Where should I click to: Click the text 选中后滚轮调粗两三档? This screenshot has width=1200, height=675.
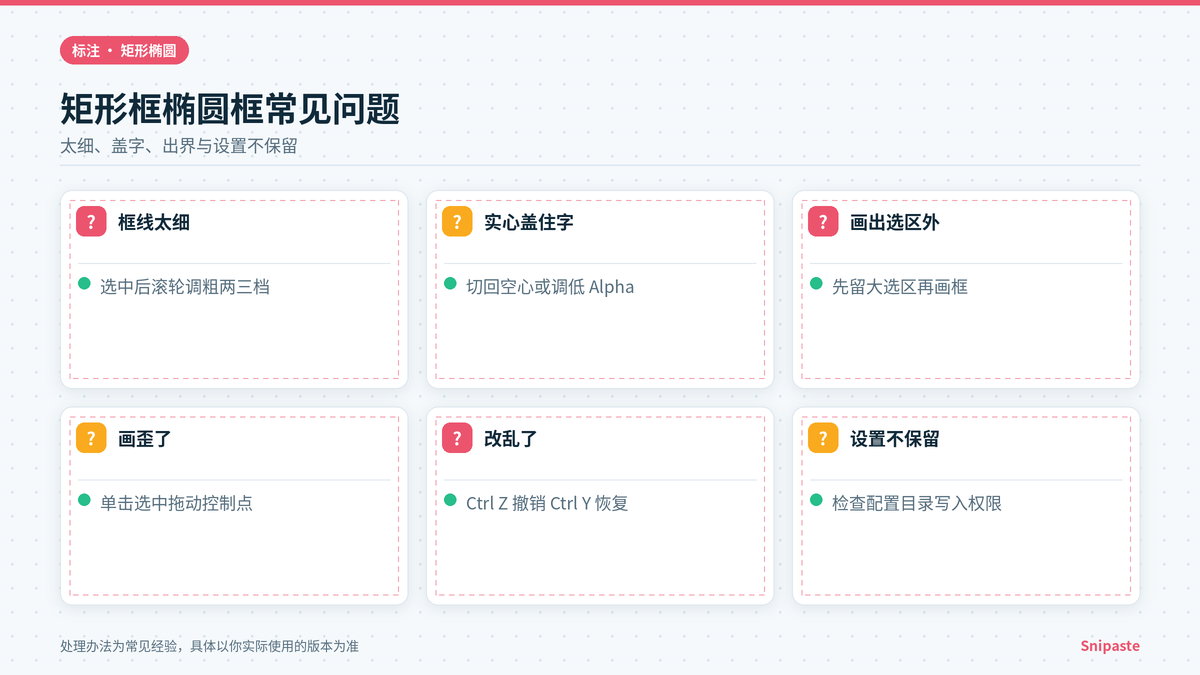click(x=185, y=287)
